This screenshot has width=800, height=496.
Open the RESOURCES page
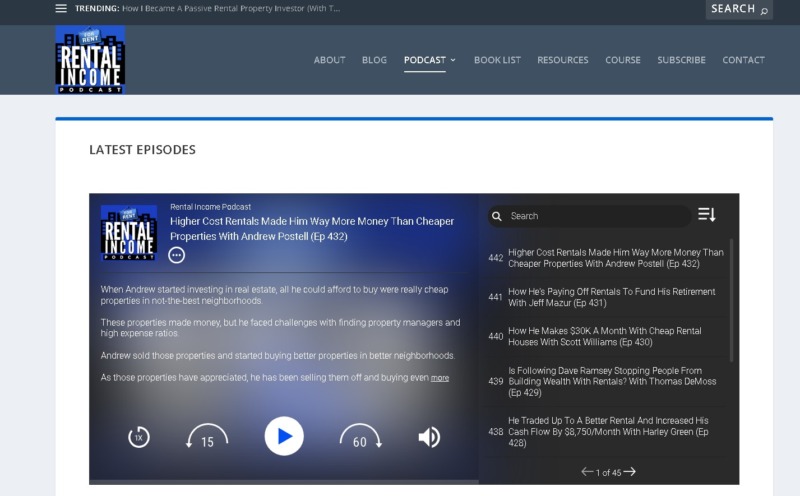pyautogui.click(x=563, y=60)
